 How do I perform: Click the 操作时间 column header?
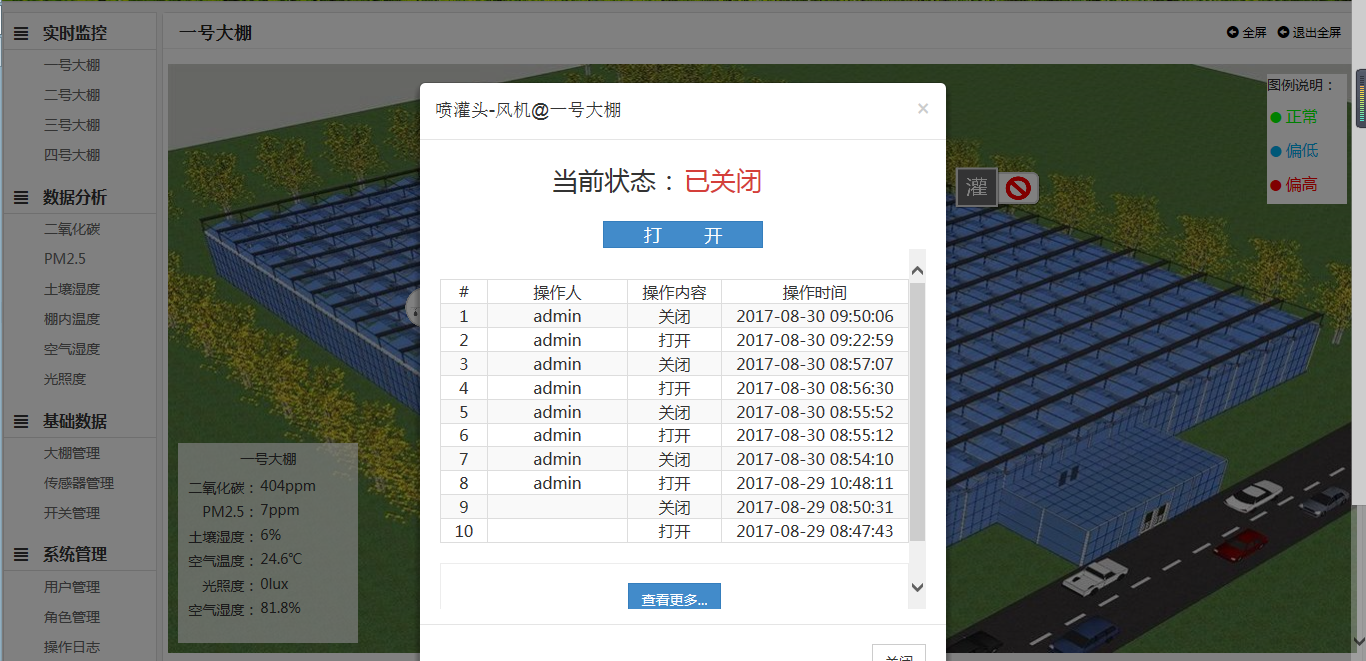point(814,292)
